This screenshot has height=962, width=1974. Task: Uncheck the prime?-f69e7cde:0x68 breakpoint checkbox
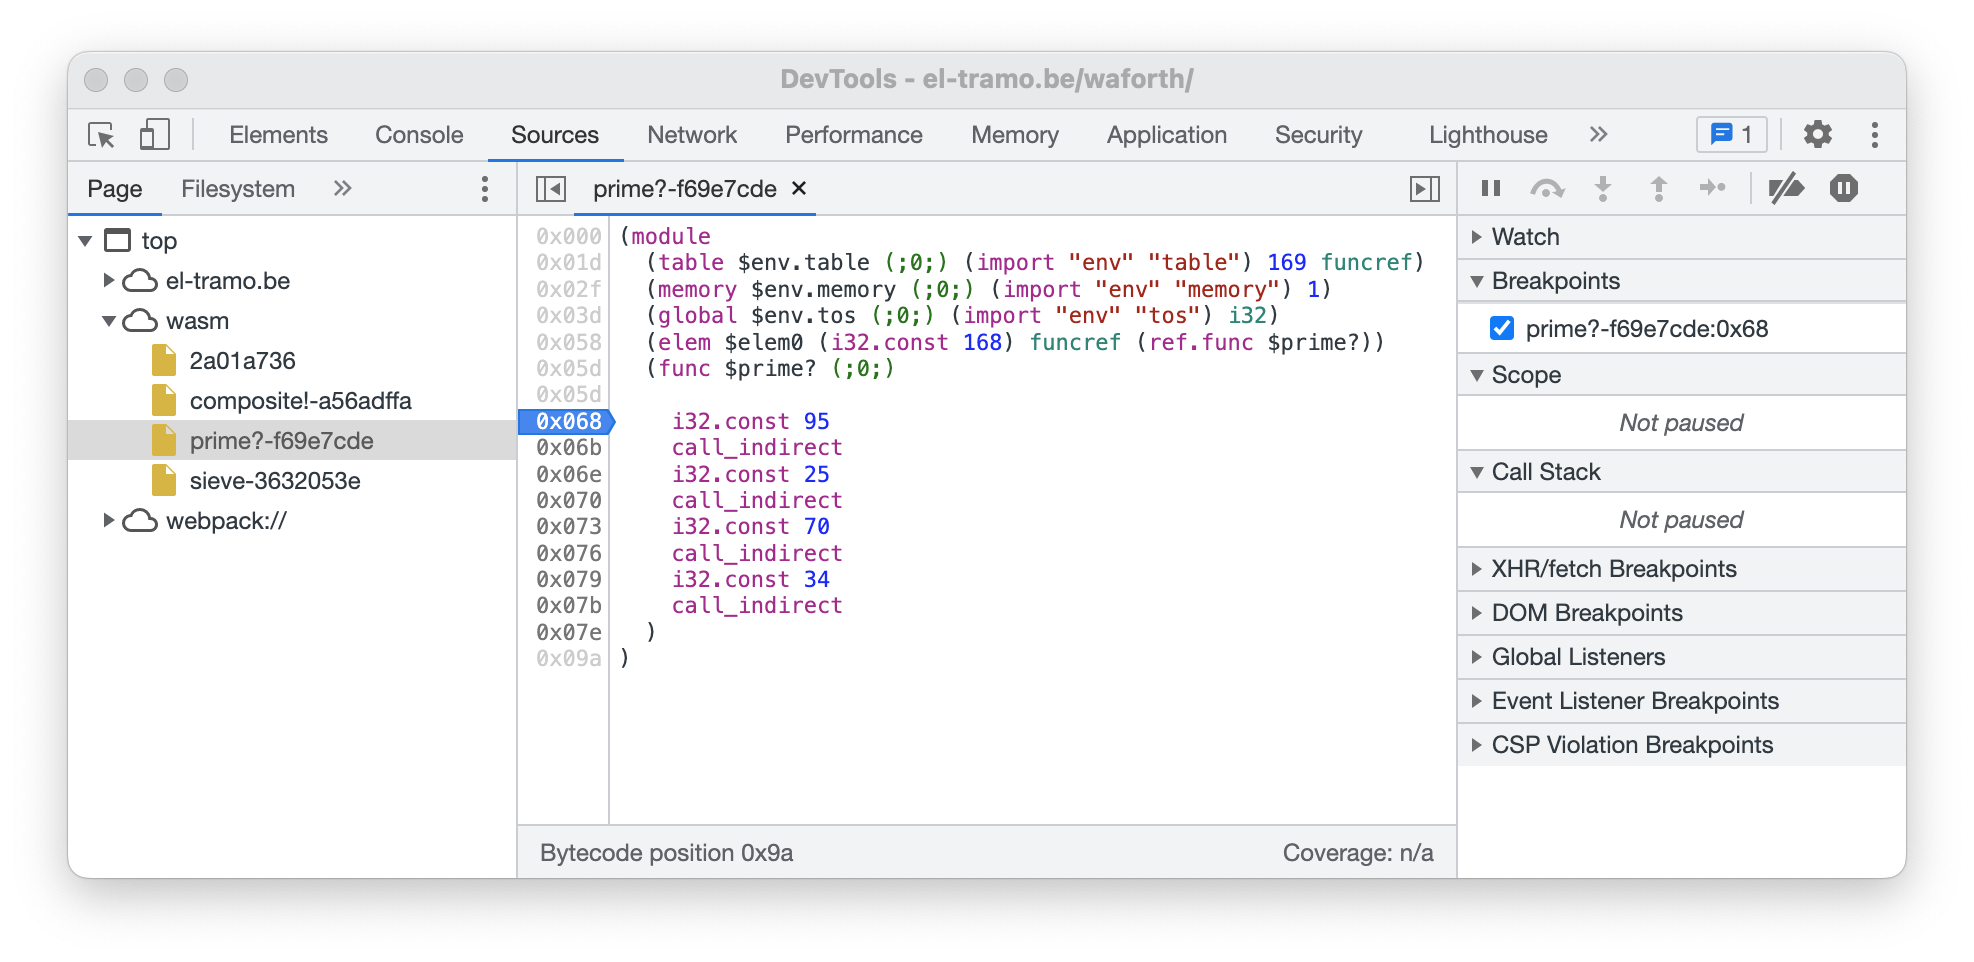click(x=1501, y=328)
